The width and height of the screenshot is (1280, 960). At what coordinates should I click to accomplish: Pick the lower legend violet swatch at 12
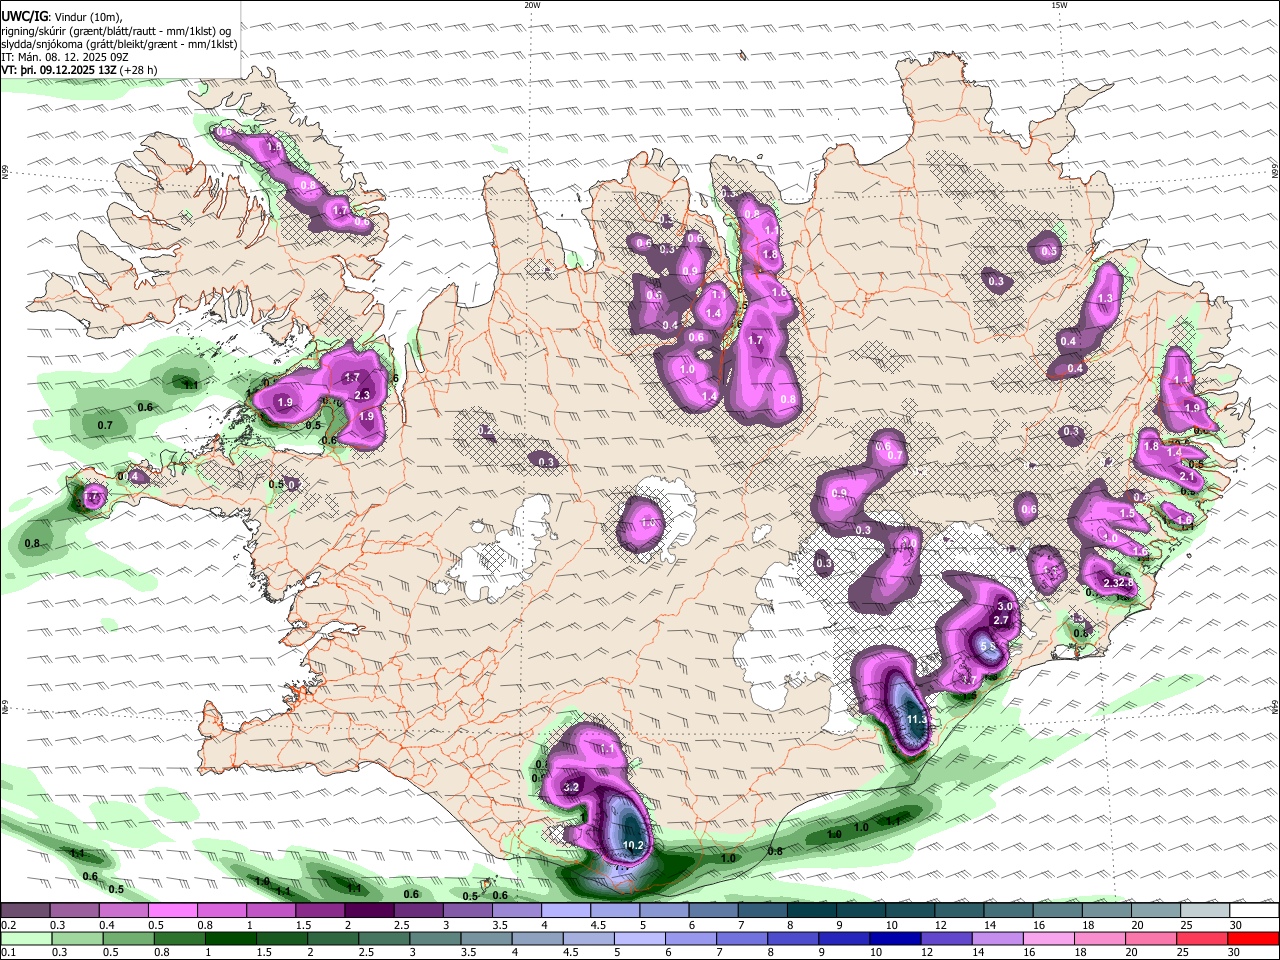[x=946, y=938]
